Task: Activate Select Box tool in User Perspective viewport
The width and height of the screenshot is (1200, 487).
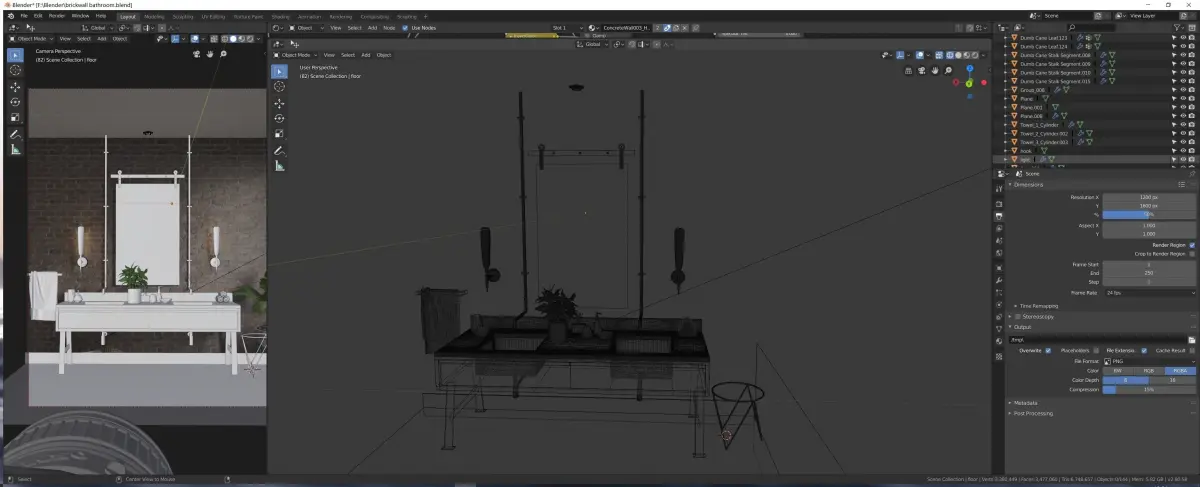Action: (x=279, y=71)
